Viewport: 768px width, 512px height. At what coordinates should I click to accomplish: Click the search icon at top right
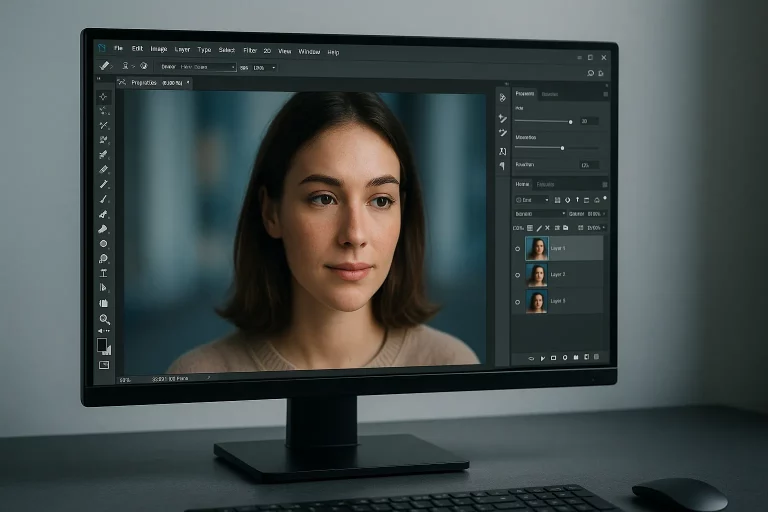tap(591, 73)
